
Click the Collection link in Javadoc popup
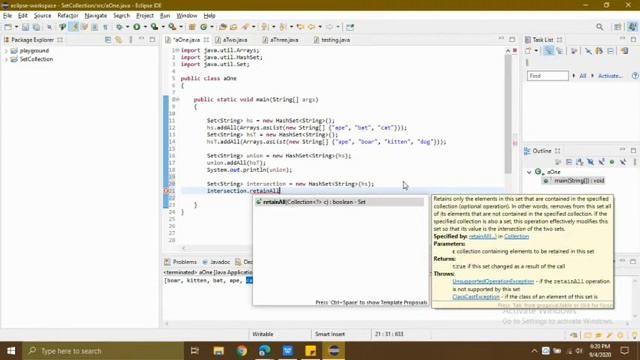(x=516, y=236)
